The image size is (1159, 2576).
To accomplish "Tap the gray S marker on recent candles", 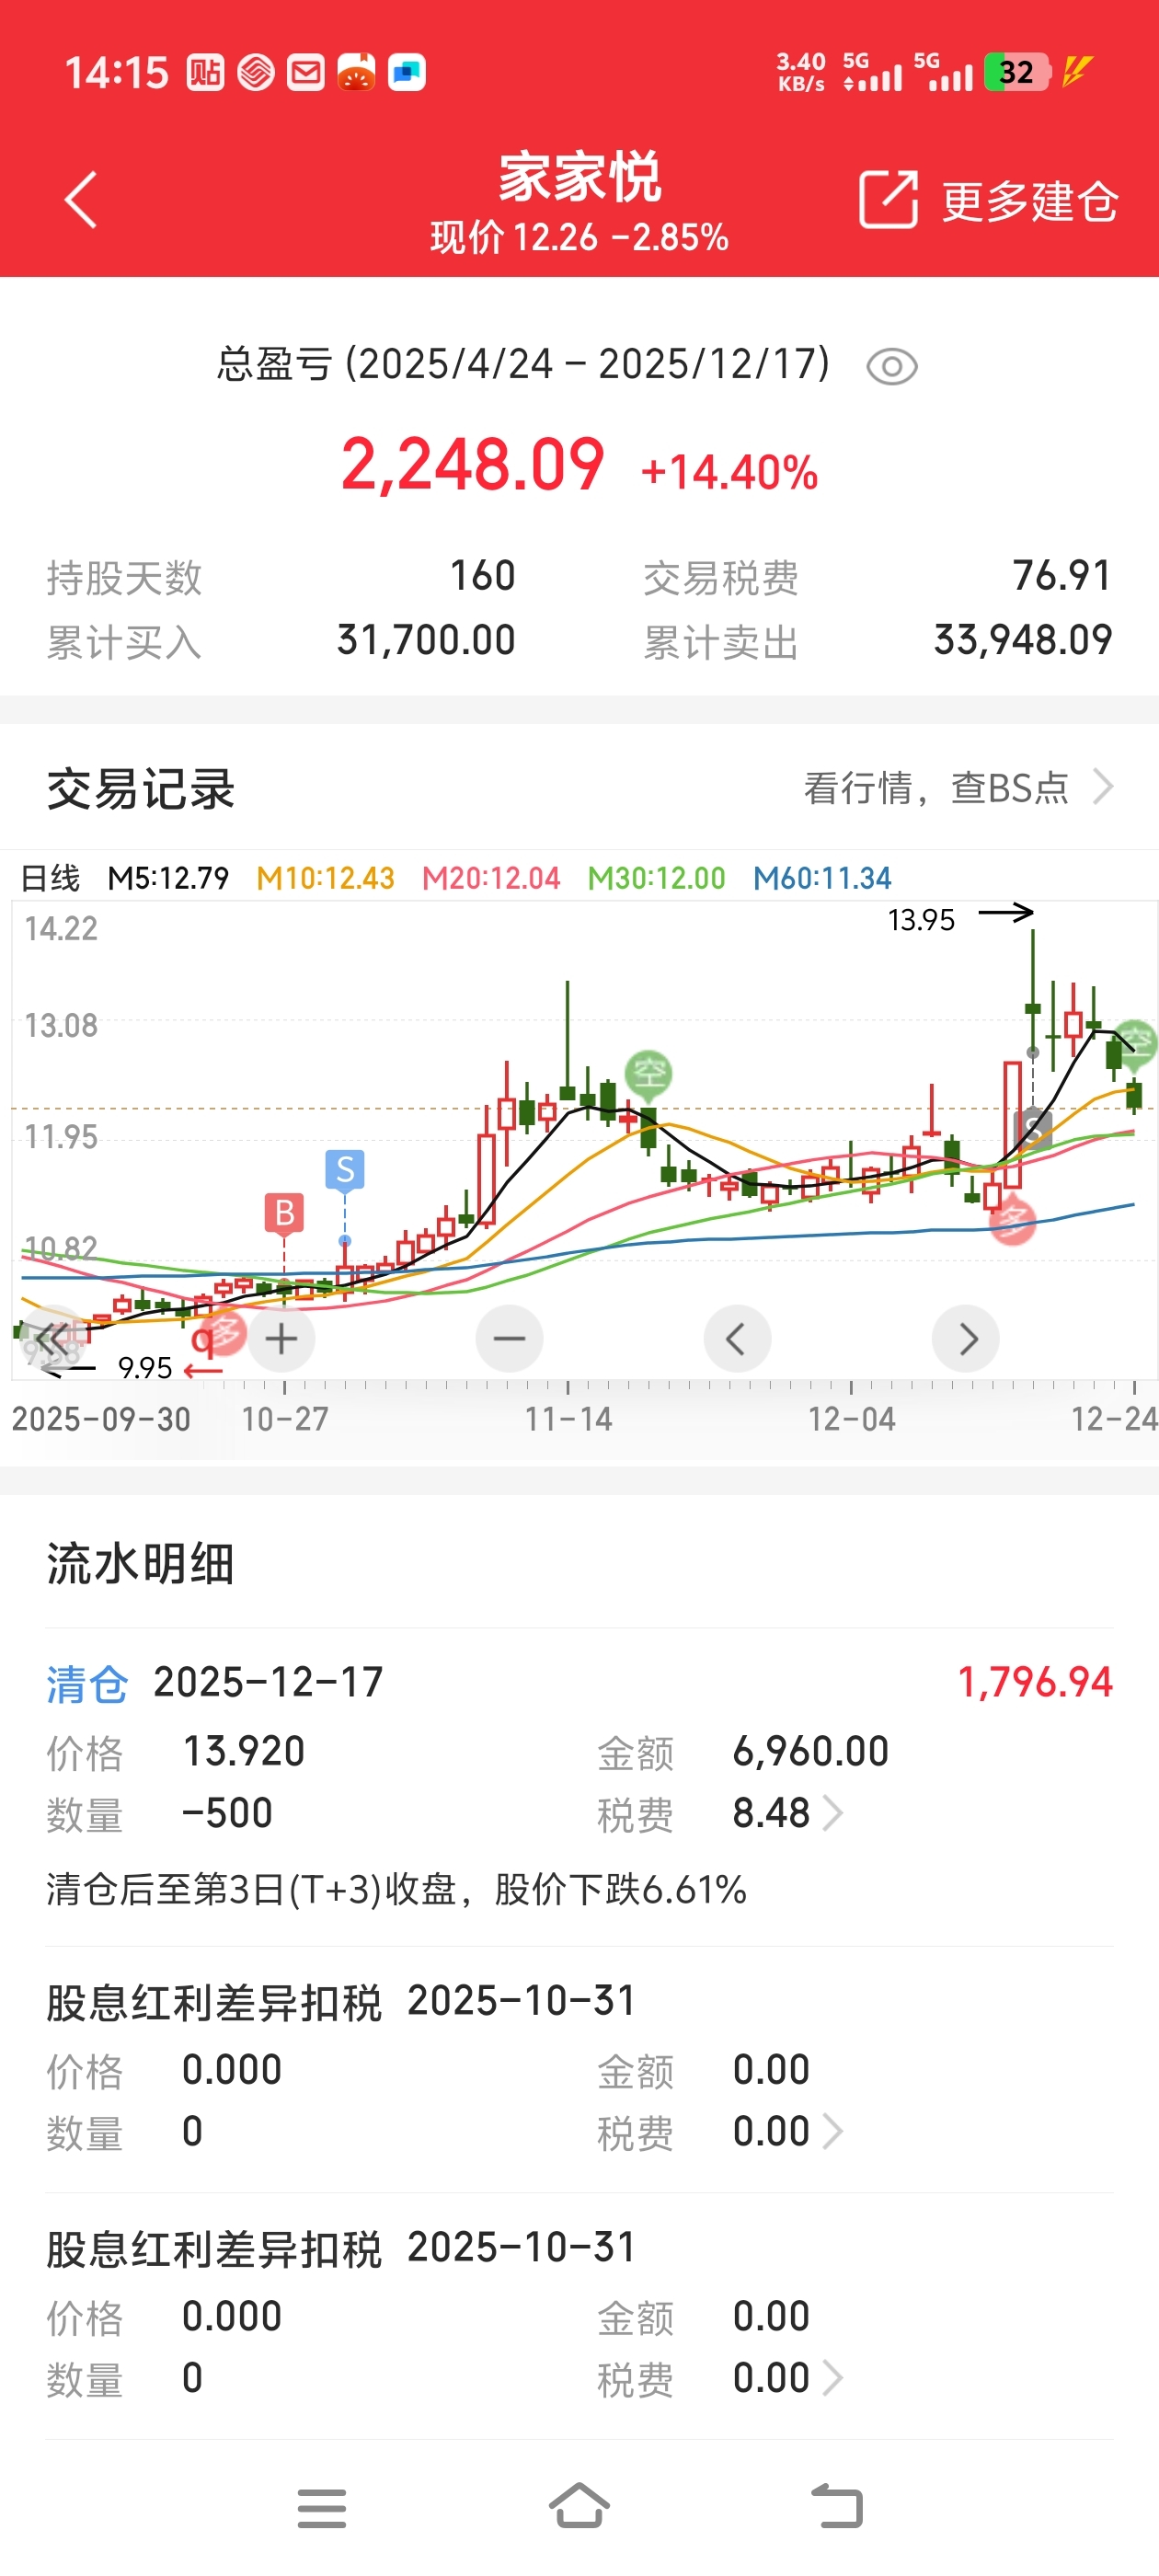I will click(1033, 1129).
